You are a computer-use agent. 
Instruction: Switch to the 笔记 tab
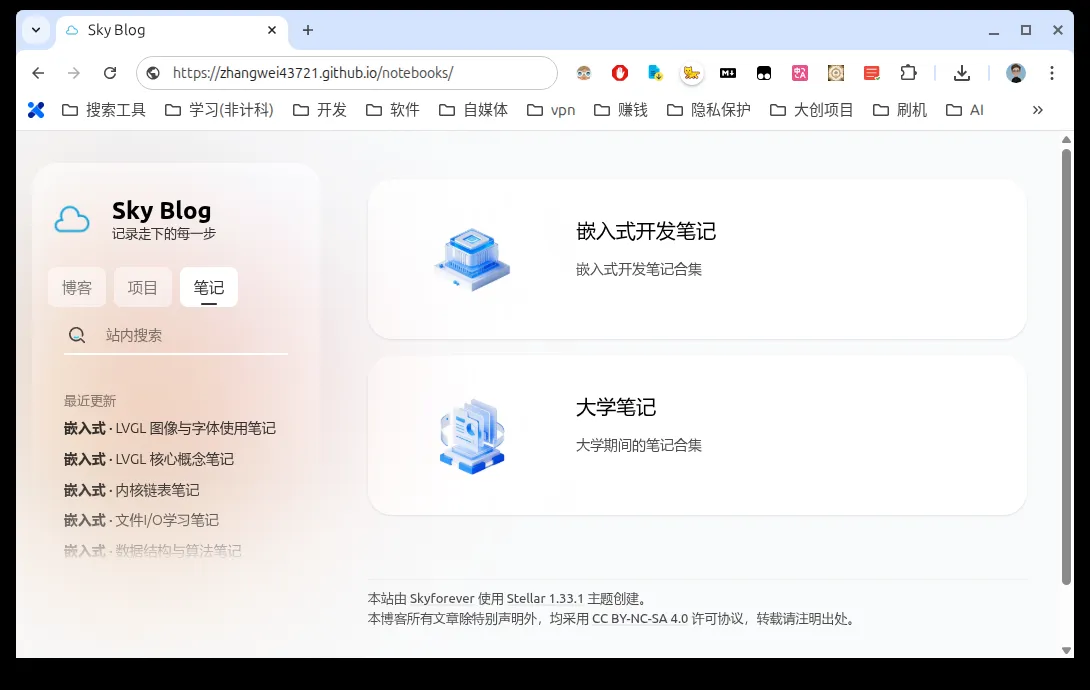point(208,287)
